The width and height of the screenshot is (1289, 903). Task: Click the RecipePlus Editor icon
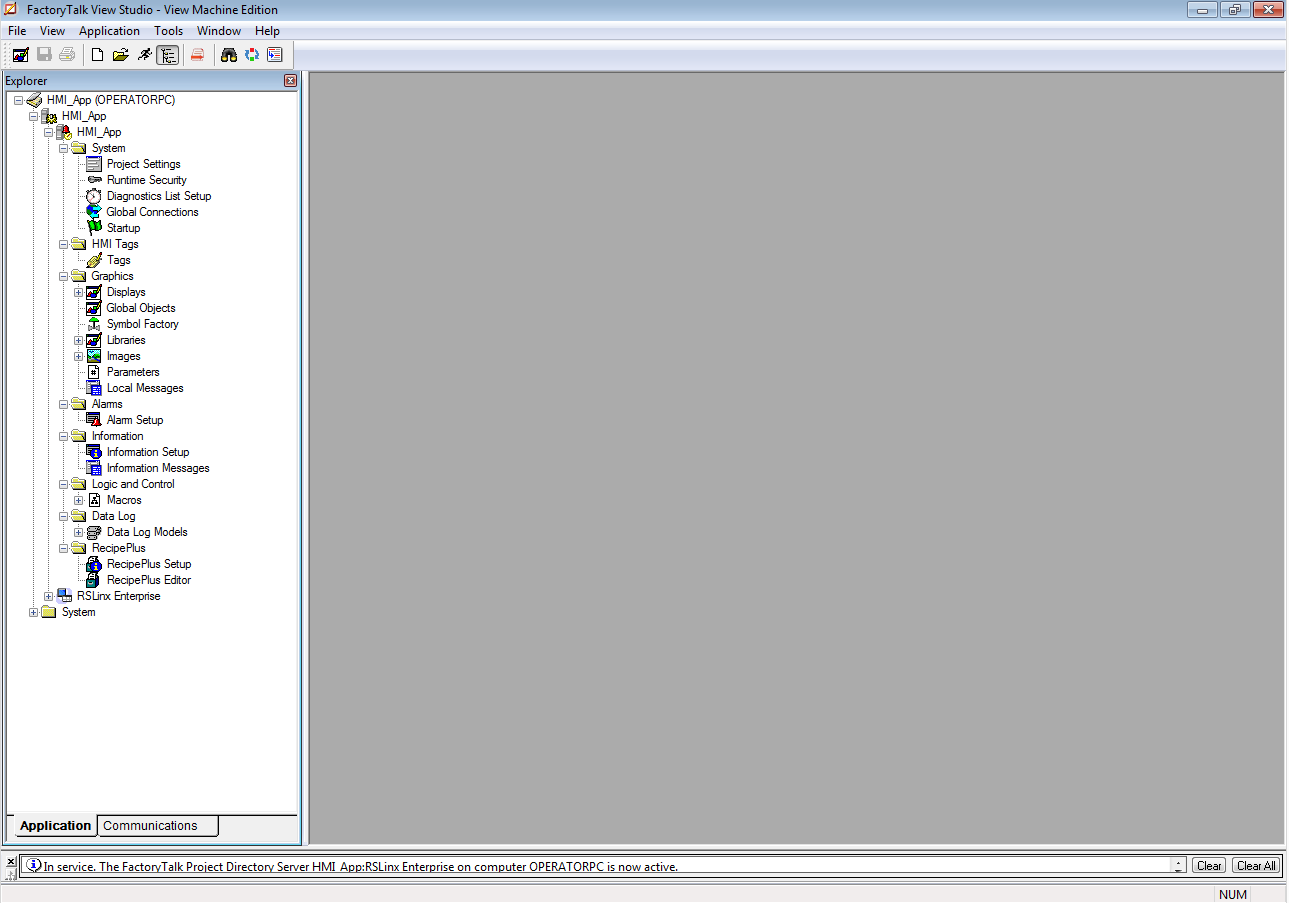pos(94,580)
